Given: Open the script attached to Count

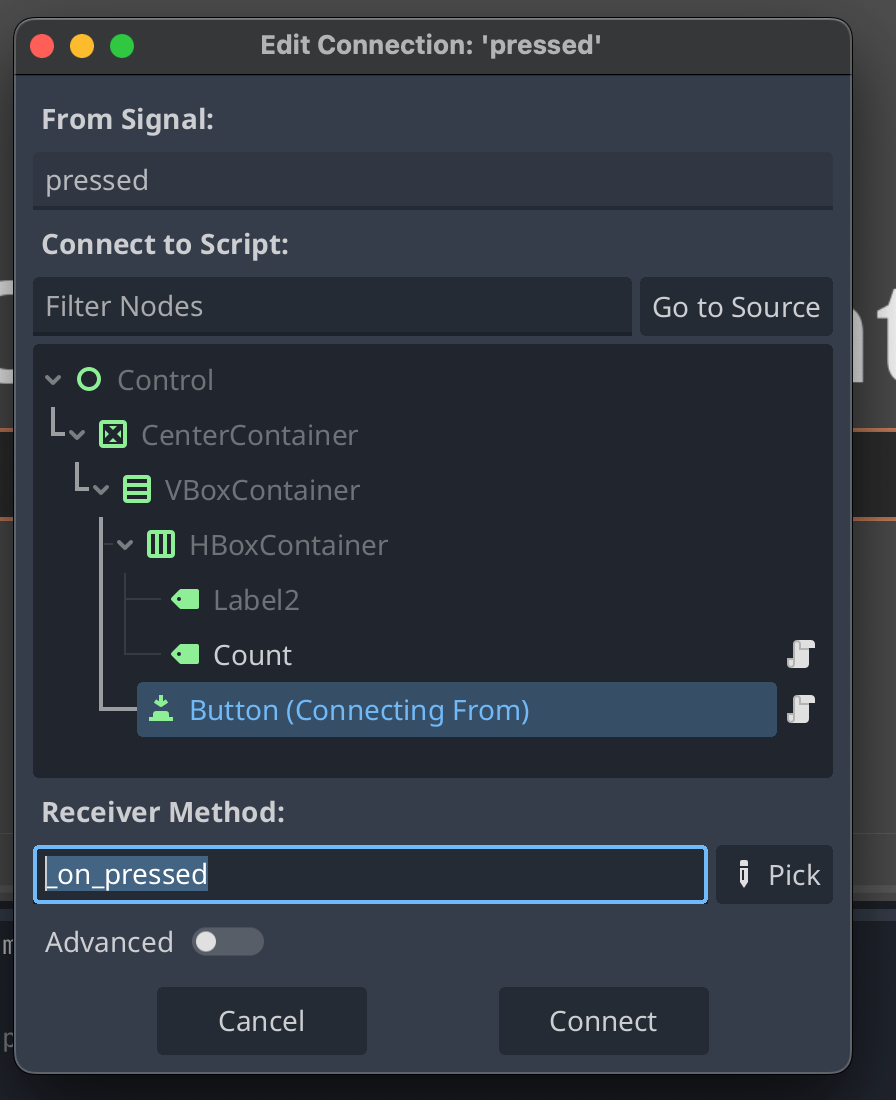Looking at the screenshot, I should [x=801, y=655].
